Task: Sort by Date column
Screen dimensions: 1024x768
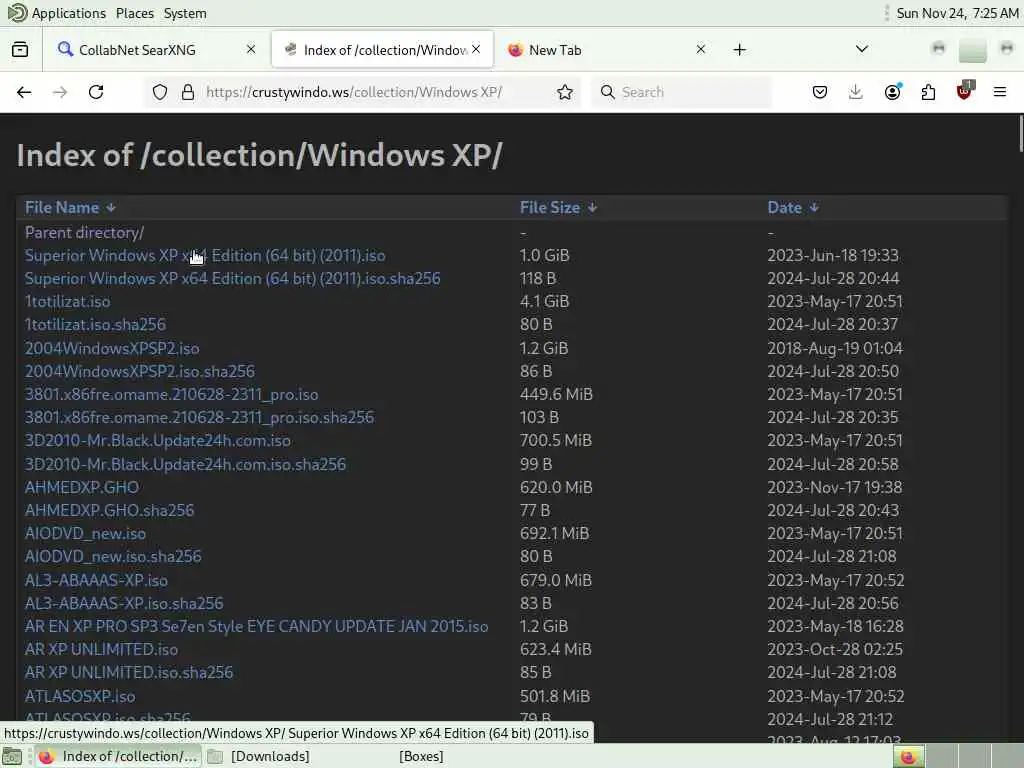Action: [792, 208]
